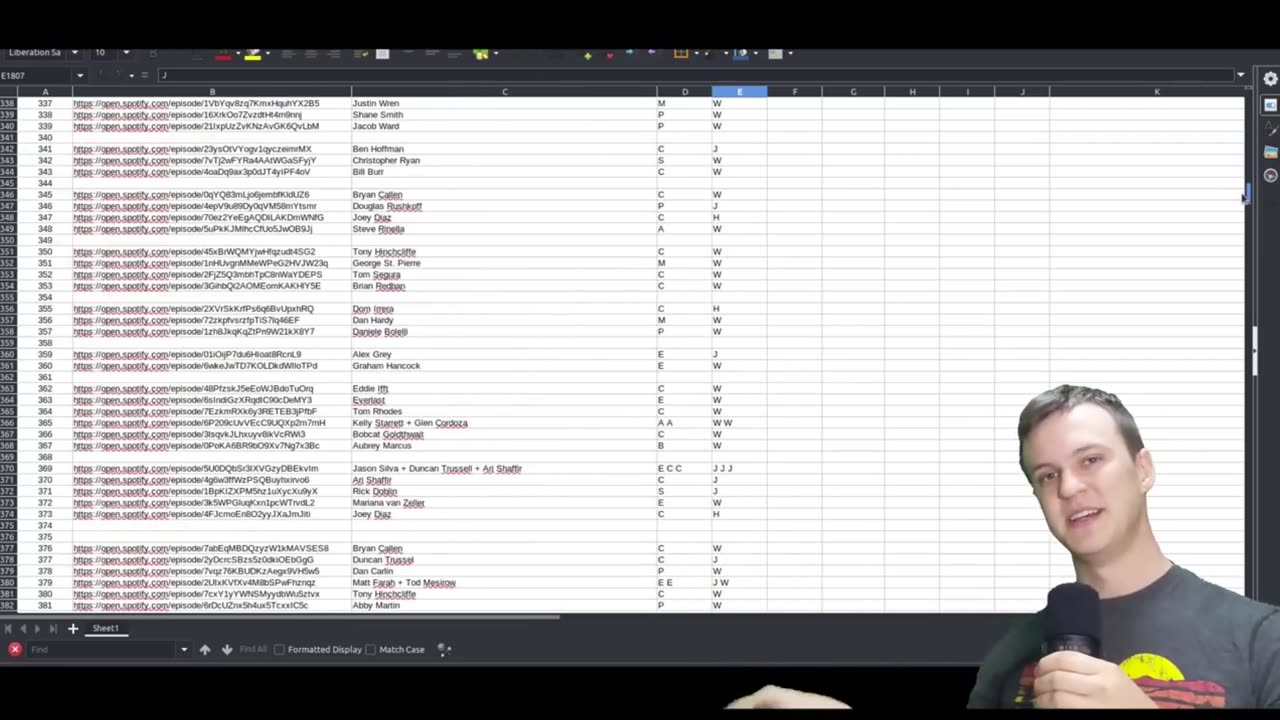Select cell with 'George St. Pierre'
This screenshot has width=1280, height=720.
(386, 263)
